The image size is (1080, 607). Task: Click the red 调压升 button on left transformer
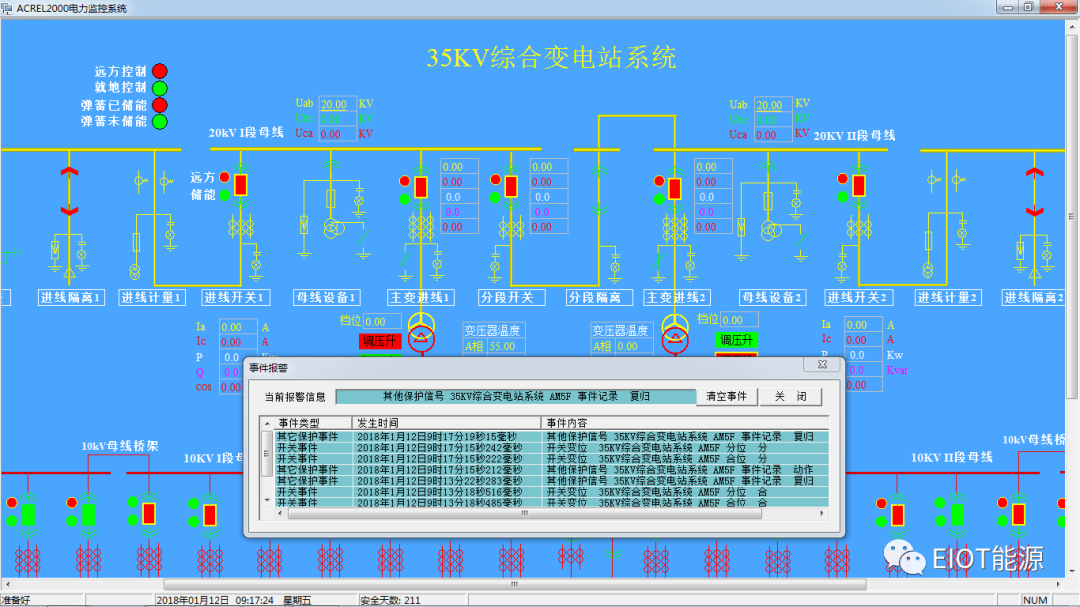(x=380, y=341)
